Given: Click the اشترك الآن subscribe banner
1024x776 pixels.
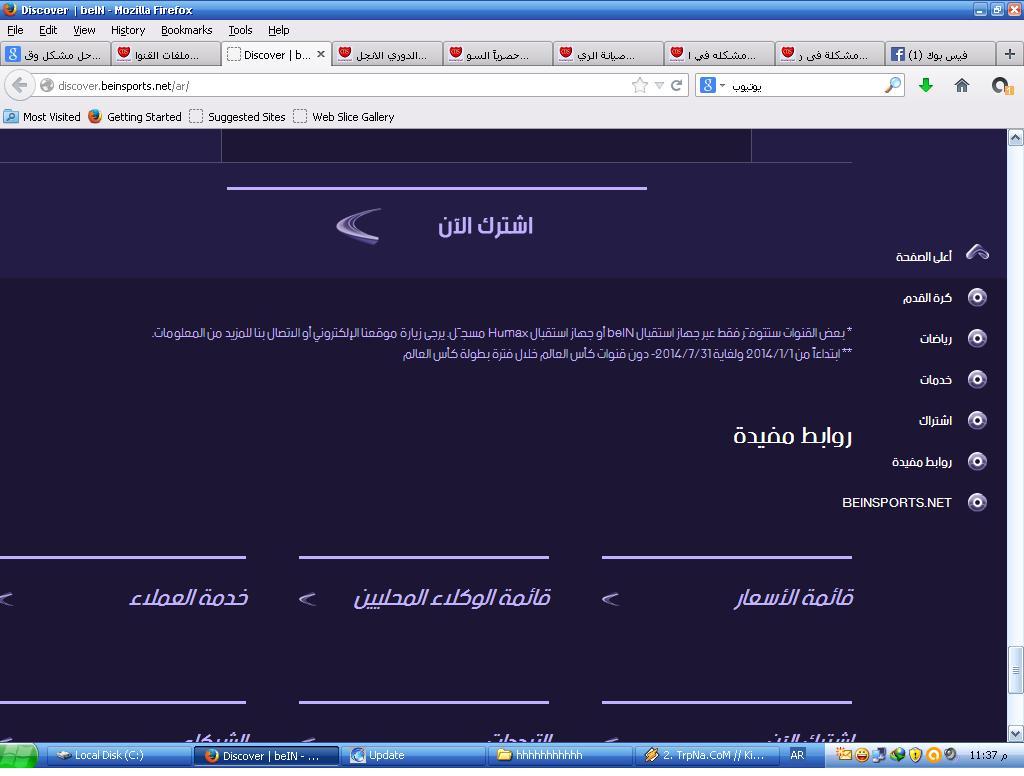Looking at the screenshot, I should [x=436, y=225].
